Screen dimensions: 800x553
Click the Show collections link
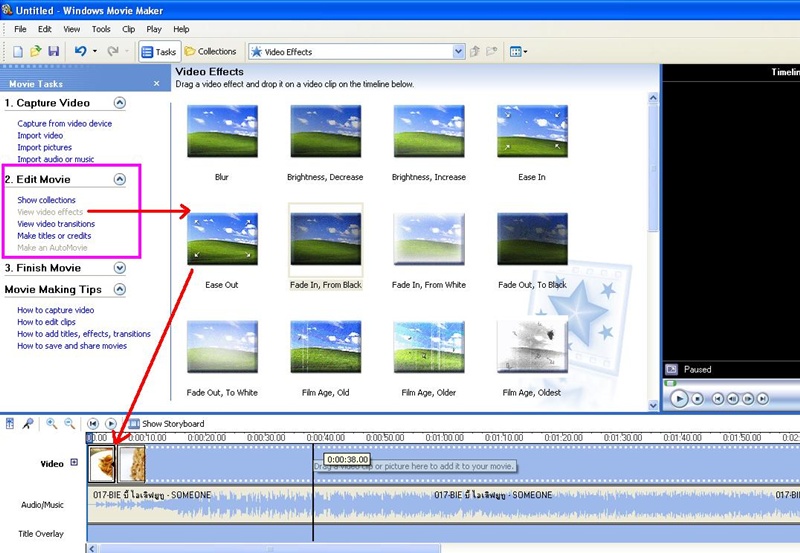click(46, 200)
